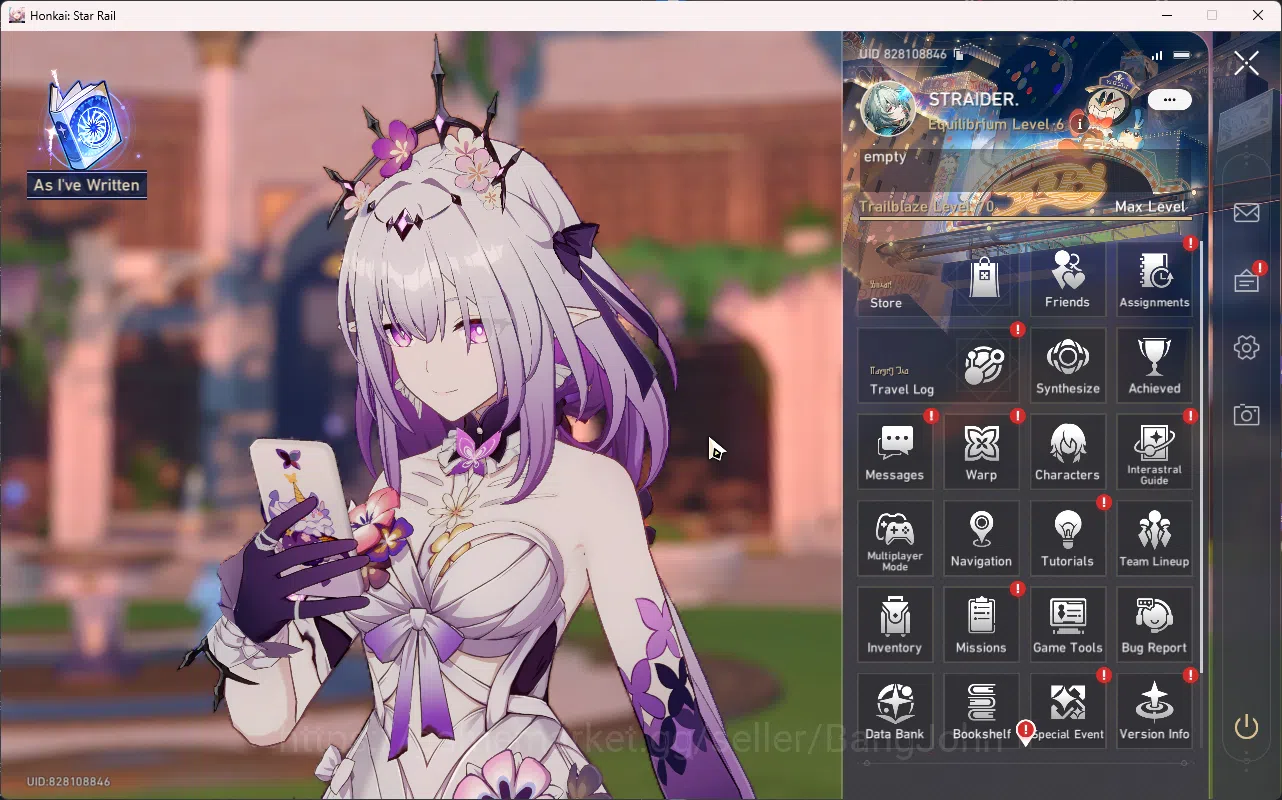This screenshot has width=1282, height=800.
Task: Click the bottom-left UID:828108846 text
Action: pos(68,781)
